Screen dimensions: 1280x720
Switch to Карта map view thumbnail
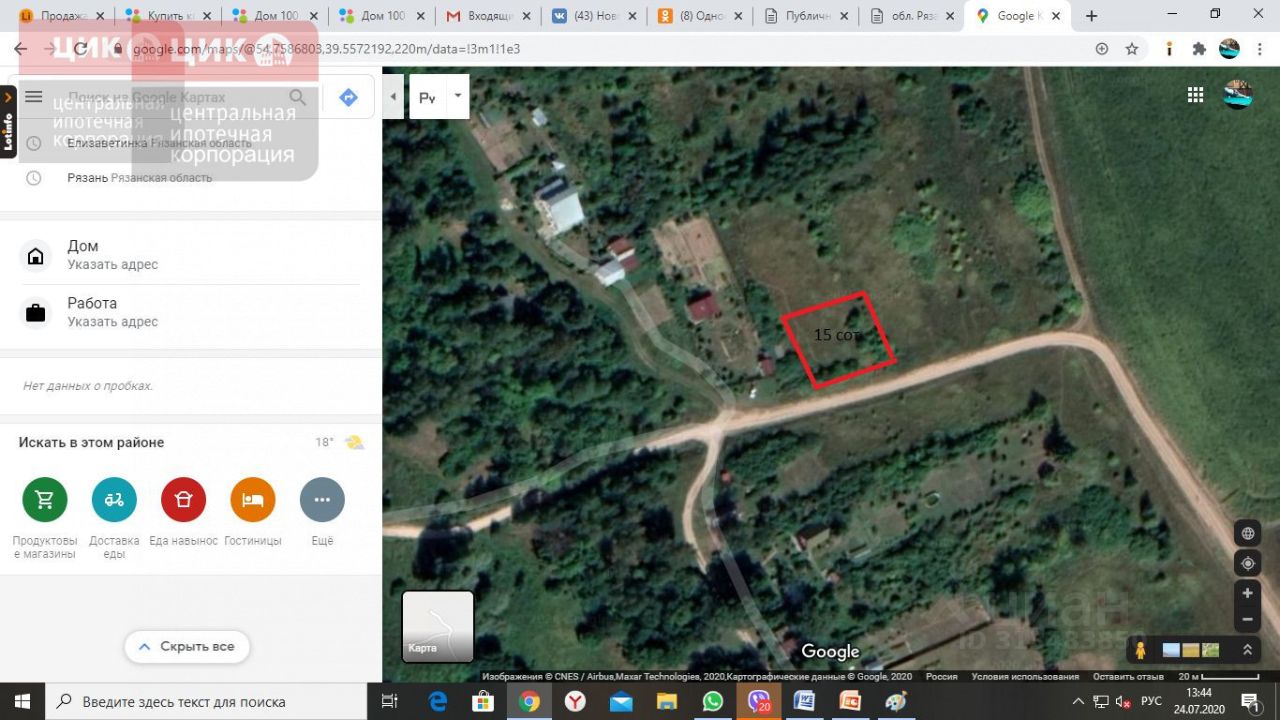point(438,627)
